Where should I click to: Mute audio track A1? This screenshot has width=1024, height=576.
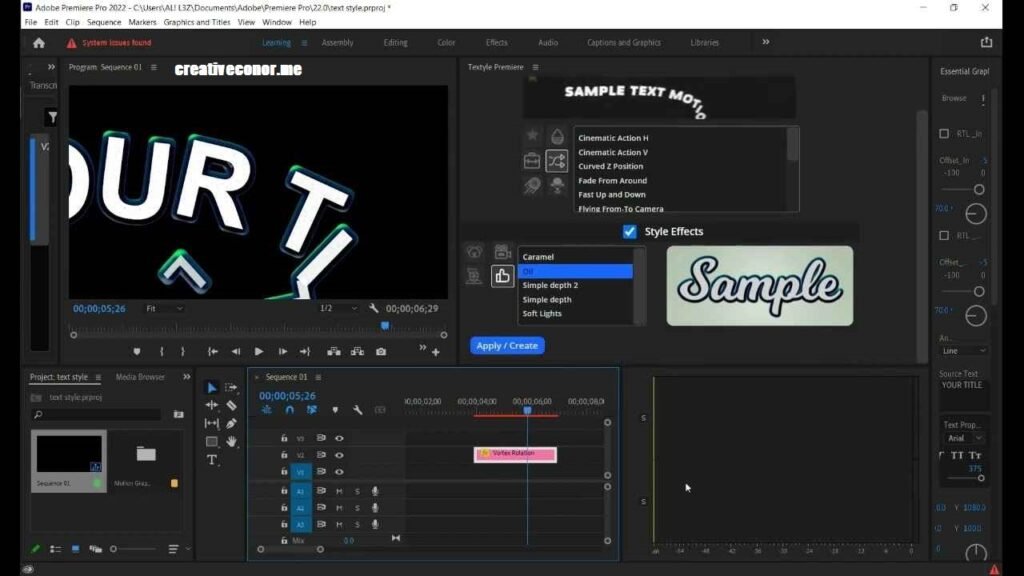tap(339, 491)
